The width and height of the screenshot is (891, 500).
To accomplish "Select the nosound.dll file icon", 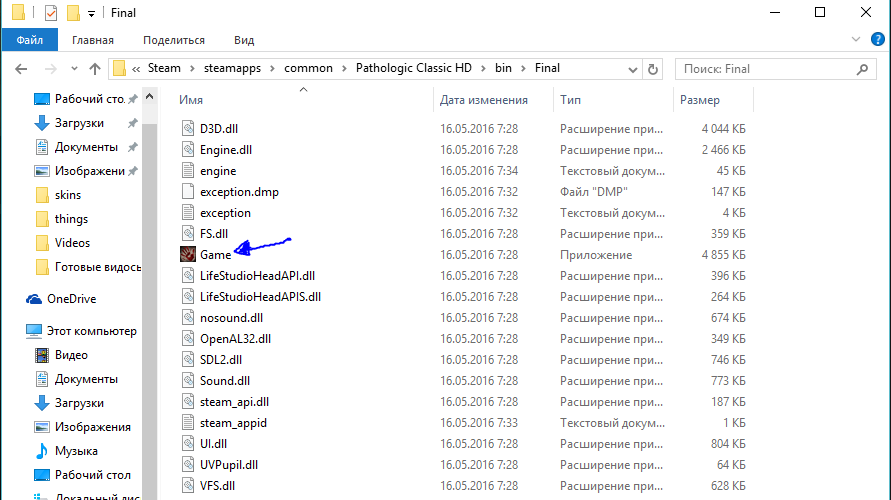I will 188,318.
